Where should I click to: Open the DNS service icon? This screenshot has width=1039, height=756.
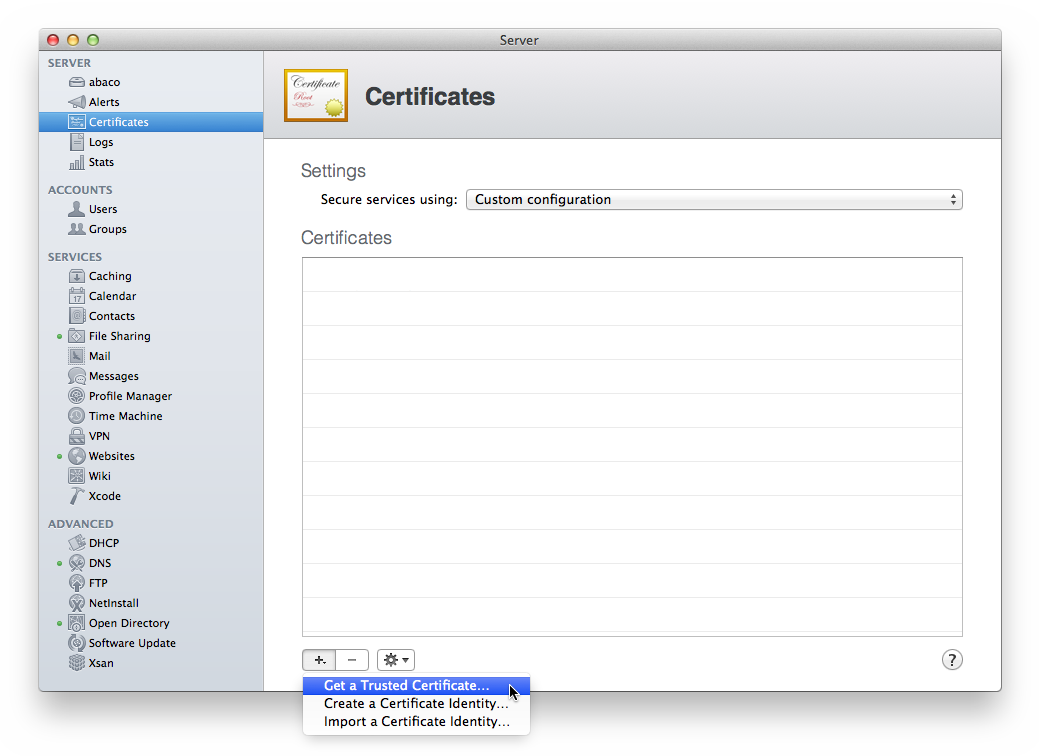tap(77, 563)
